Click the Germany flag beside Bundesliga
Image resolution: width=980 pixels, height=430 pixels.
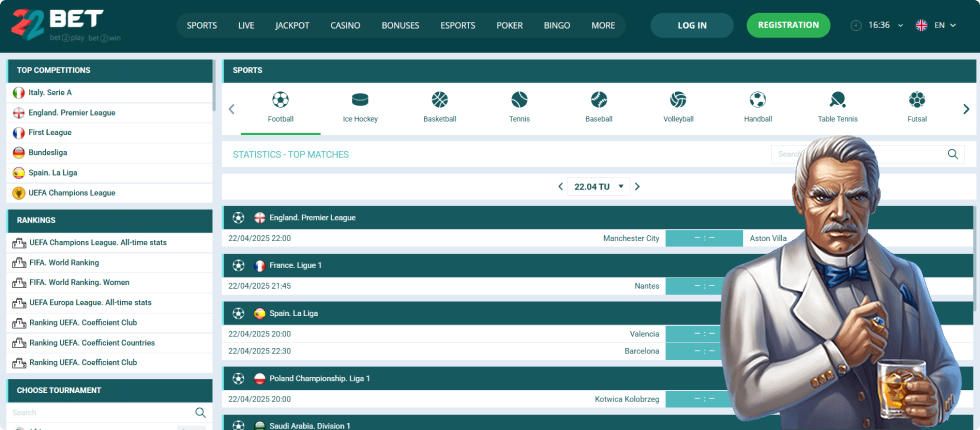point(19,152)
